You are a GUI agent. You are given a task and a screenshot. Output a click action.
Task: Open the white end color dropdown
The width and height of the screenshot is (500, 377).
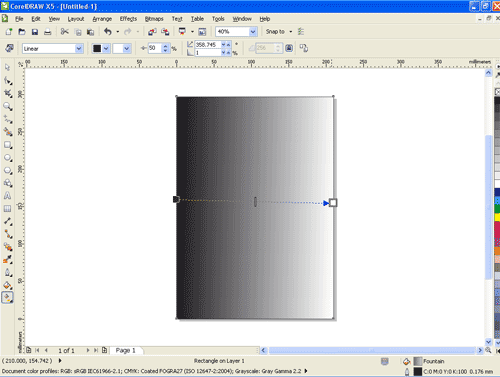click(126, 49)
